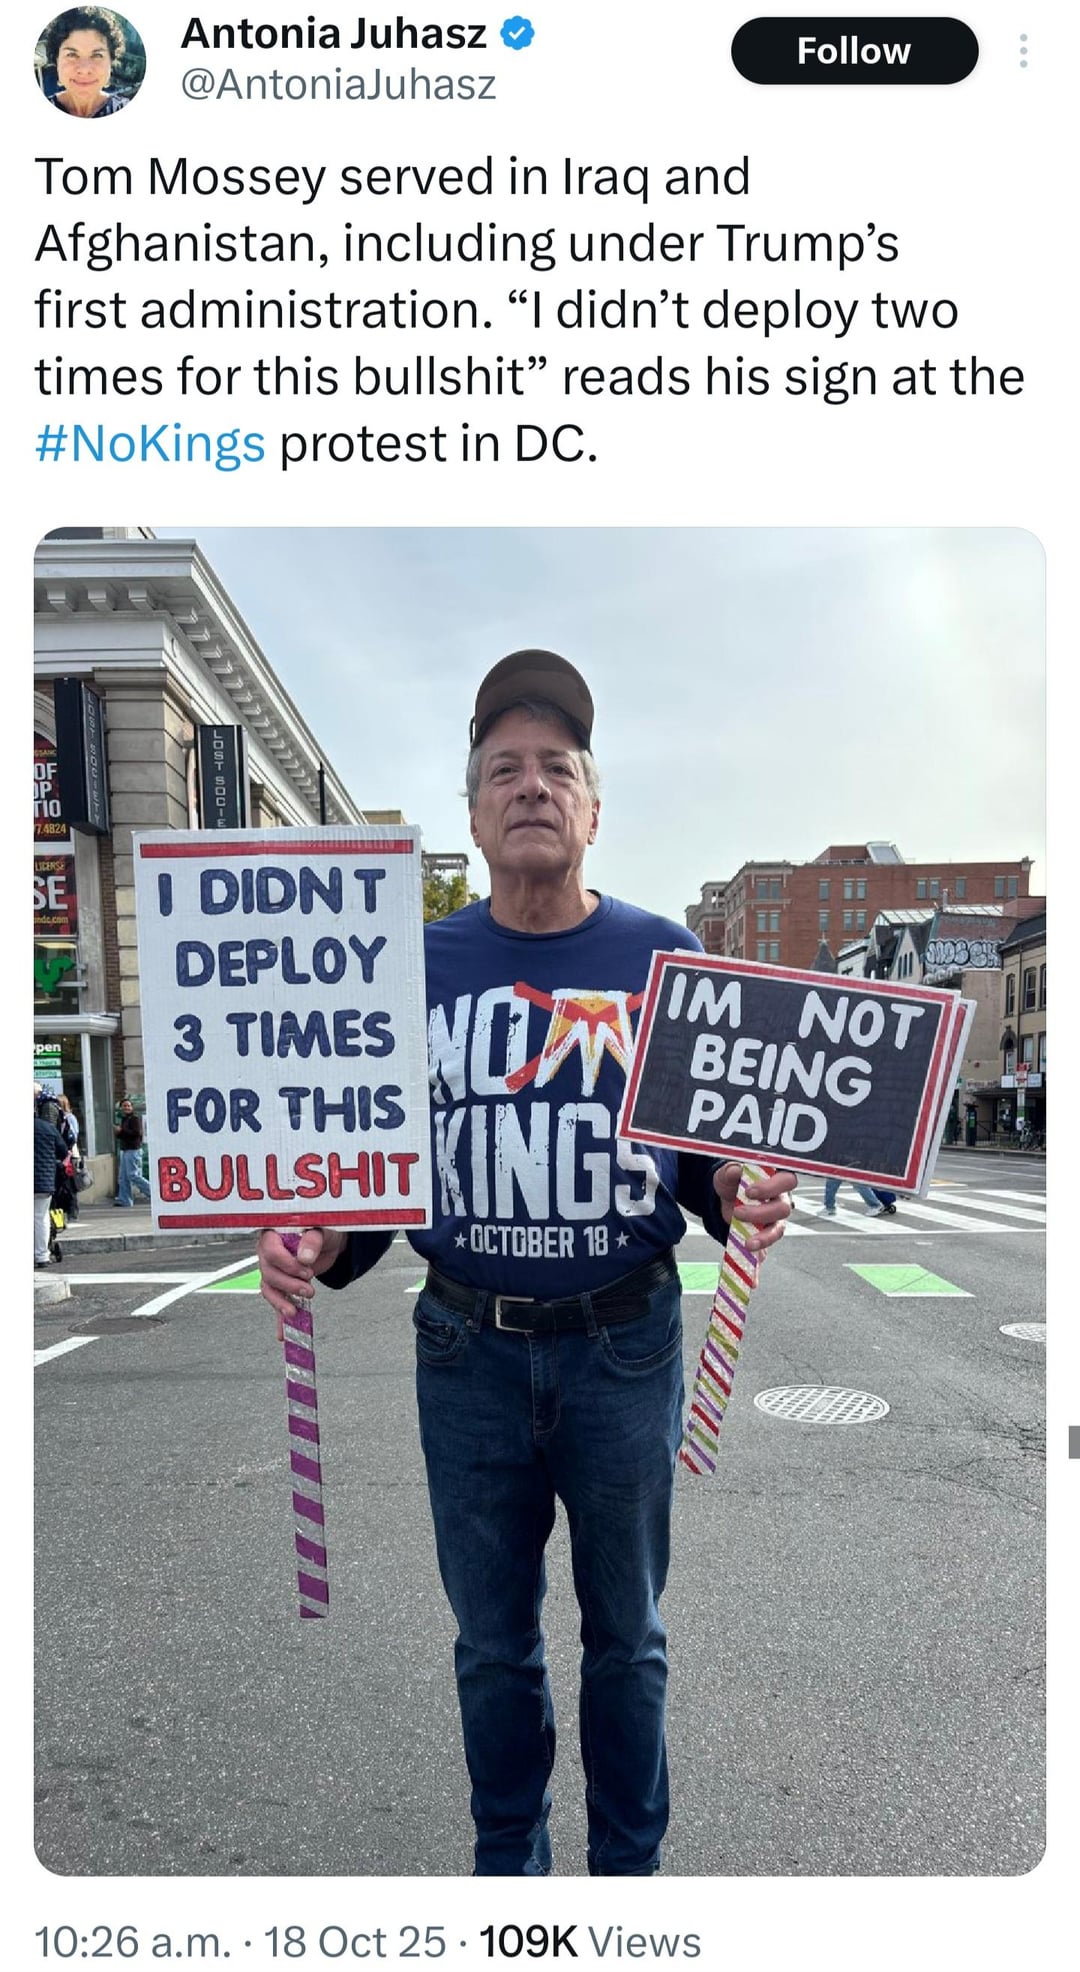This screenshot has width=1080, height=1972.
Task: Click the scrollbar handle at right edge
Action: [1074, 1441]
